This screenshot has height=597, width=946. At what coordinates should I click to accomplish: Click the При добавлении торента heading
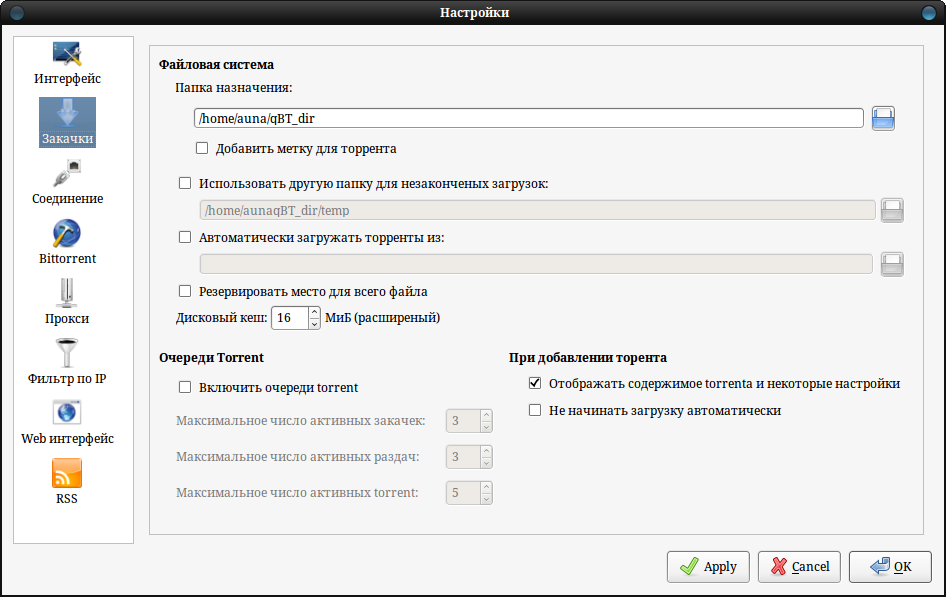coord(588,358)
